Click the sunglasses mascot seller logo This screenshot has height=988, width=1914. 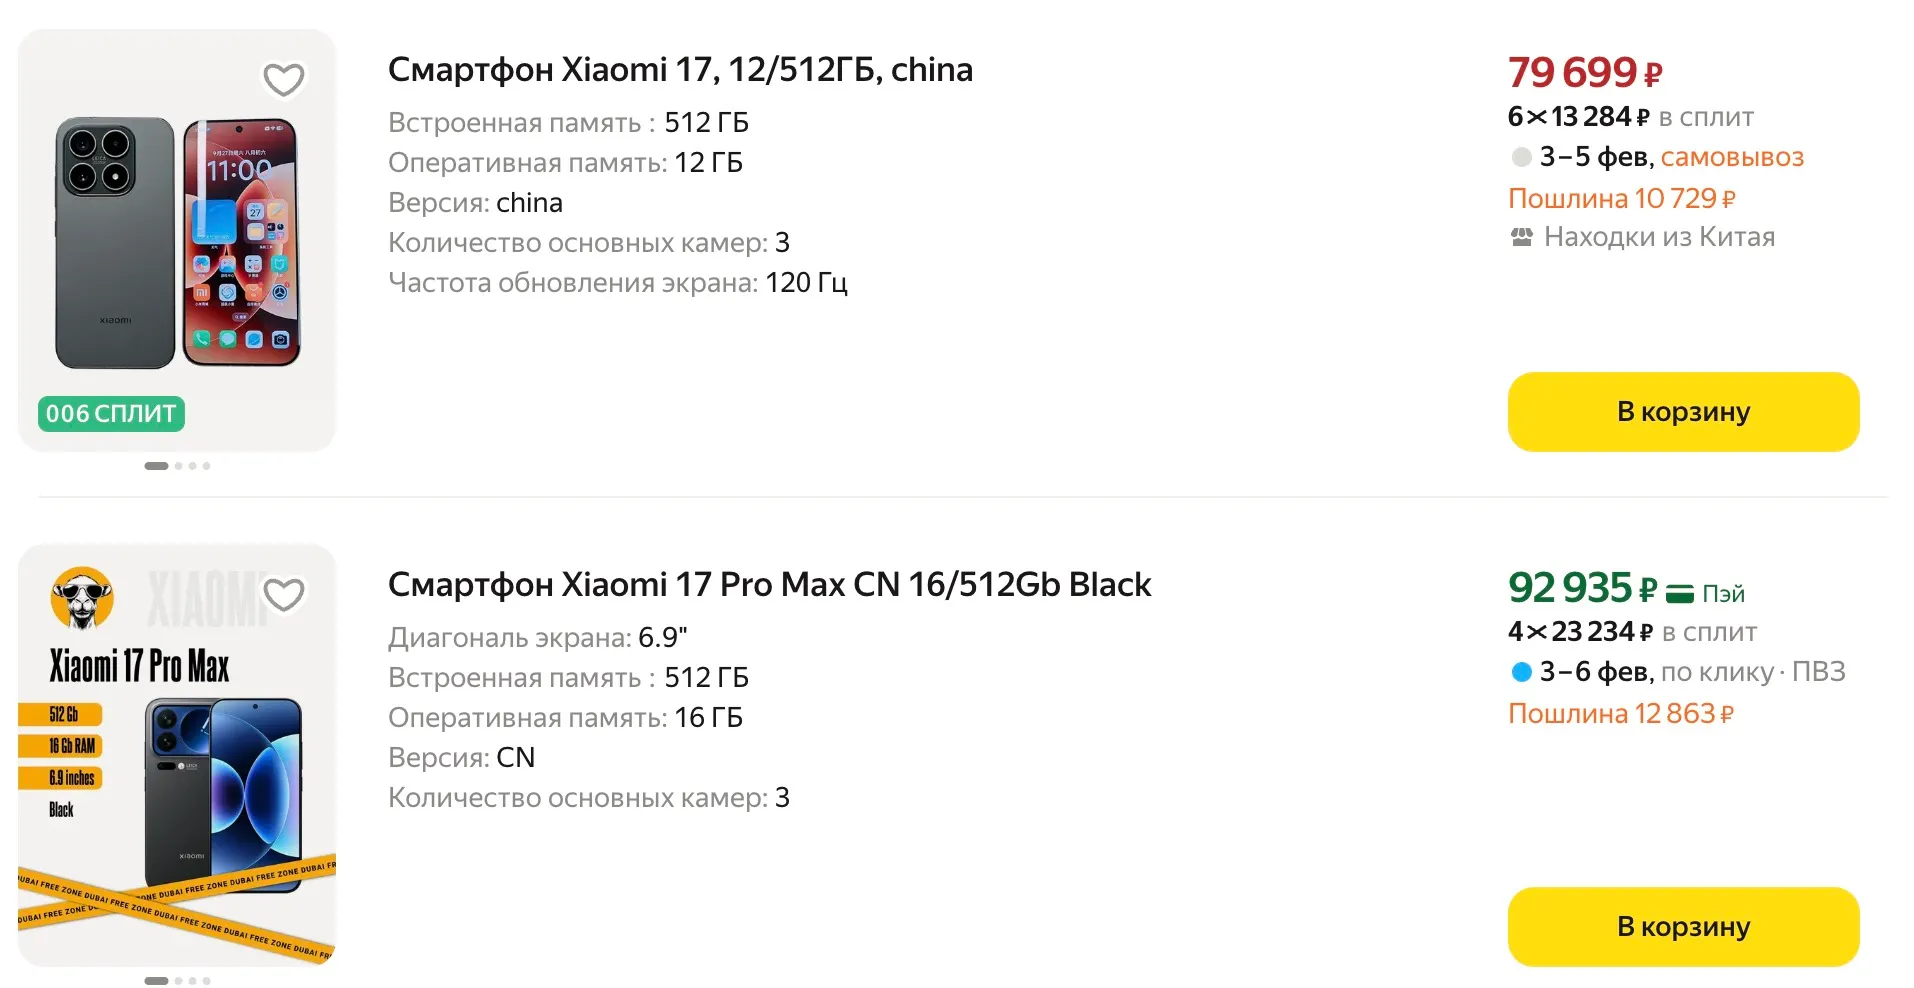pyautogui.click(x=82, y=598)
